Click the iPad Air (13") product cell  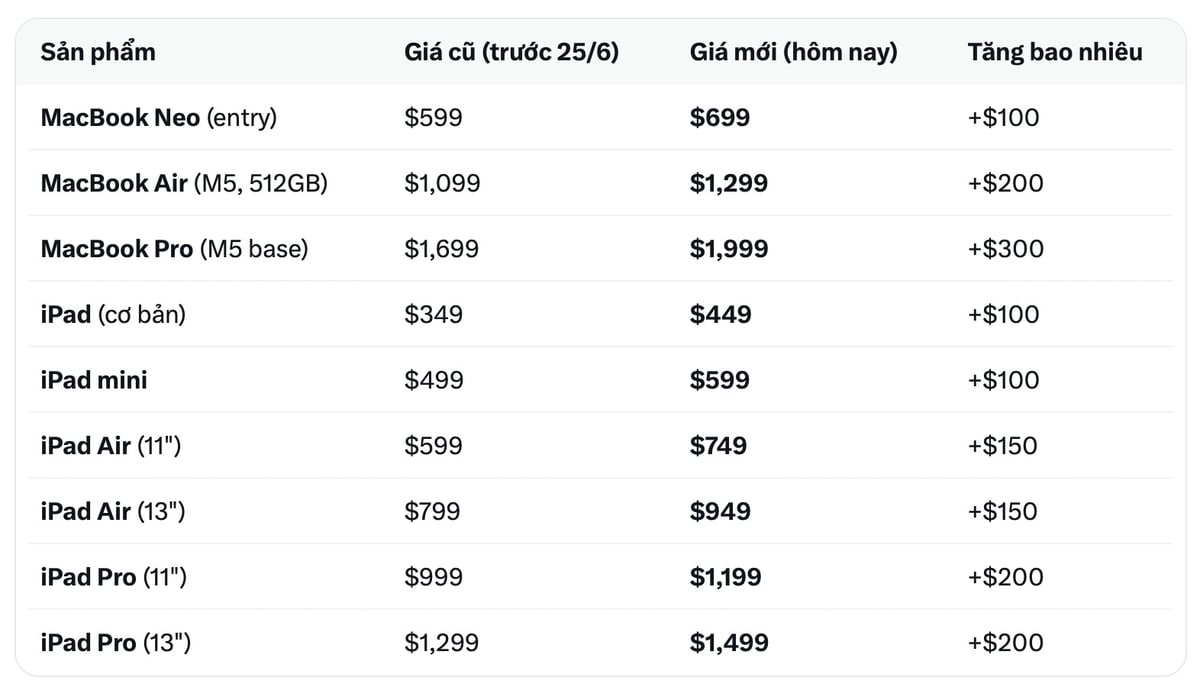pyautogui.click(x=113, y=512)
